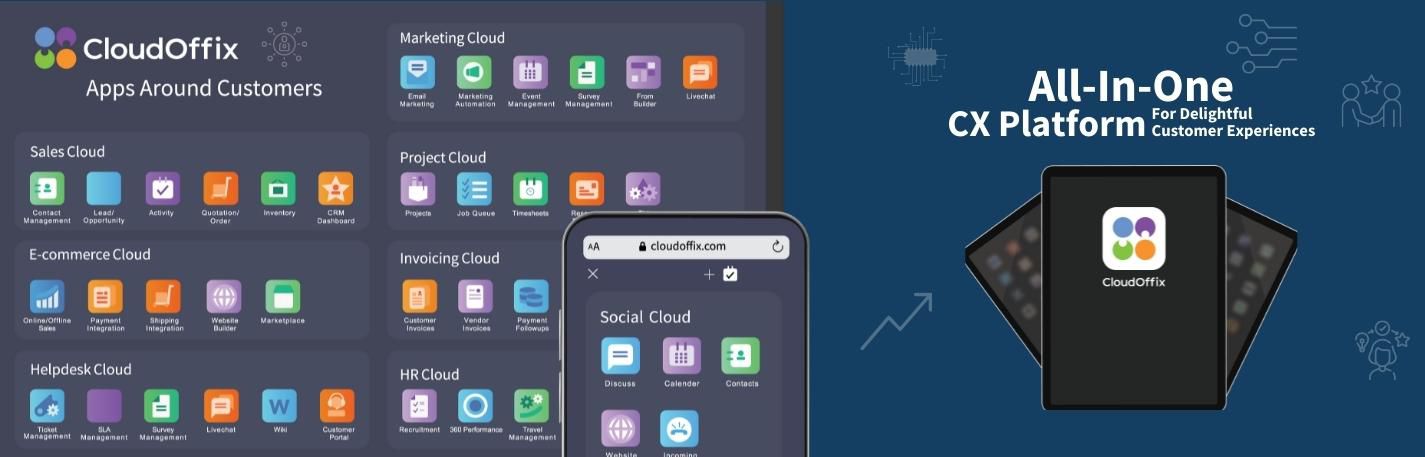1425x457 pixels.
Task: Select the Lead/Opportunity app
Action: point(104,189)
